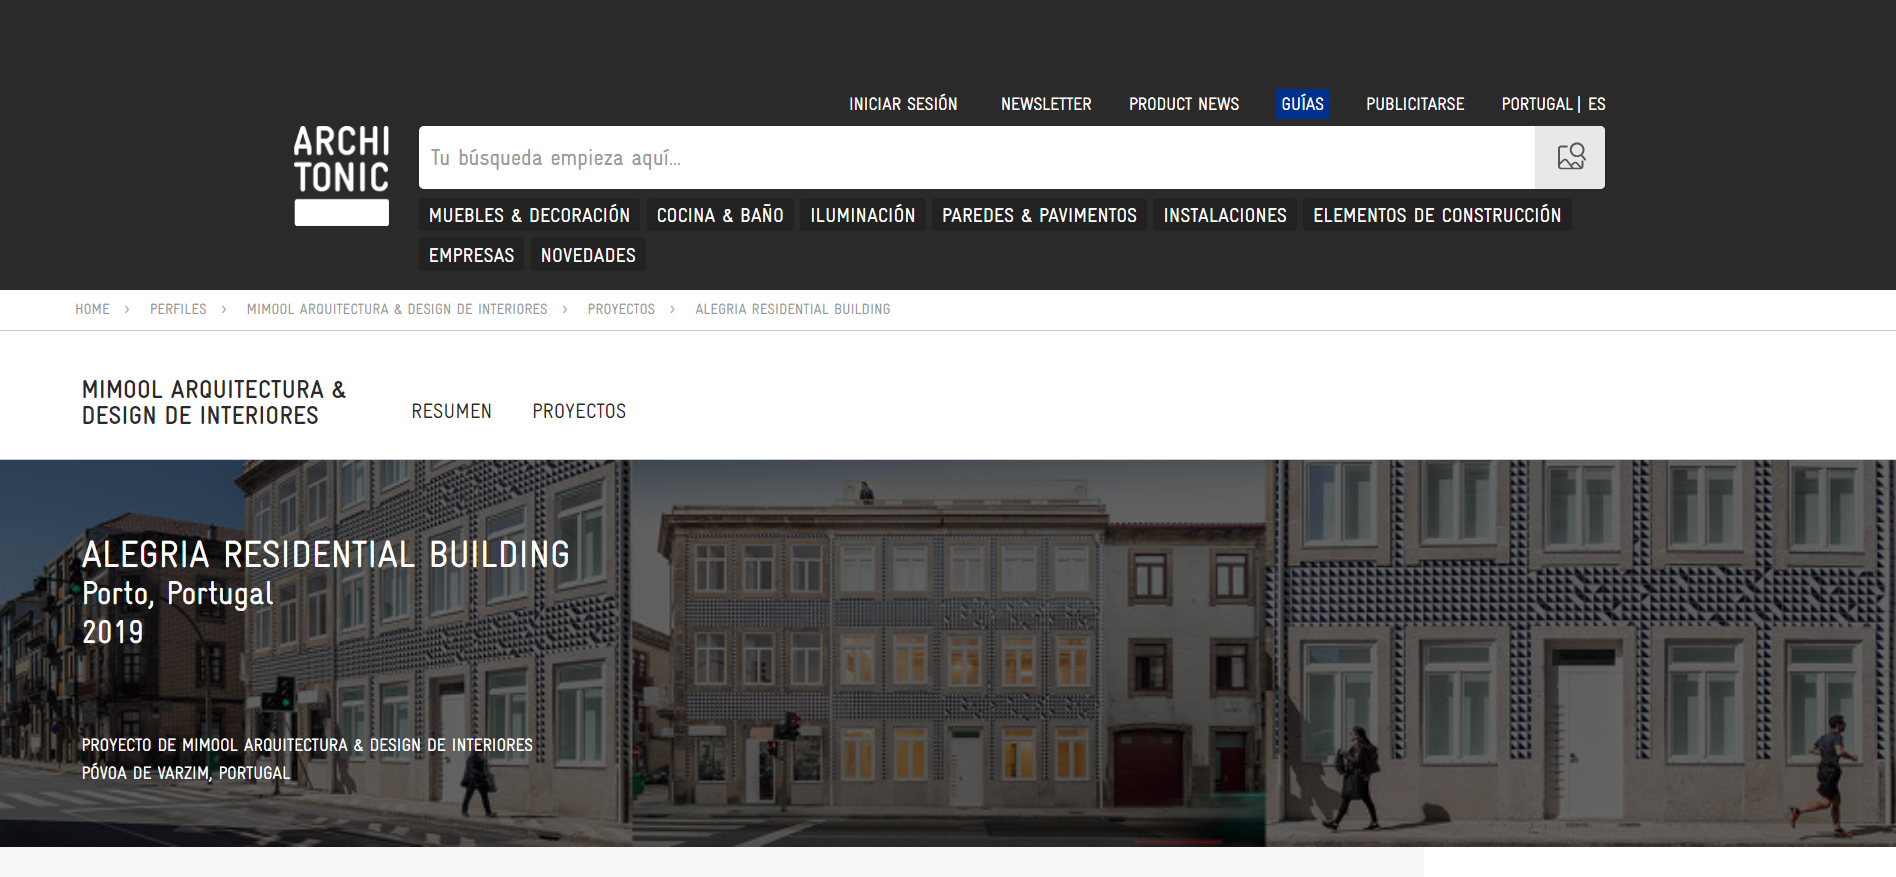The width and height of the screenshot is (1896, 877).
Task: Click 'Póvoa de Varzim, Portugal' text
Action: tap(186, 773)
